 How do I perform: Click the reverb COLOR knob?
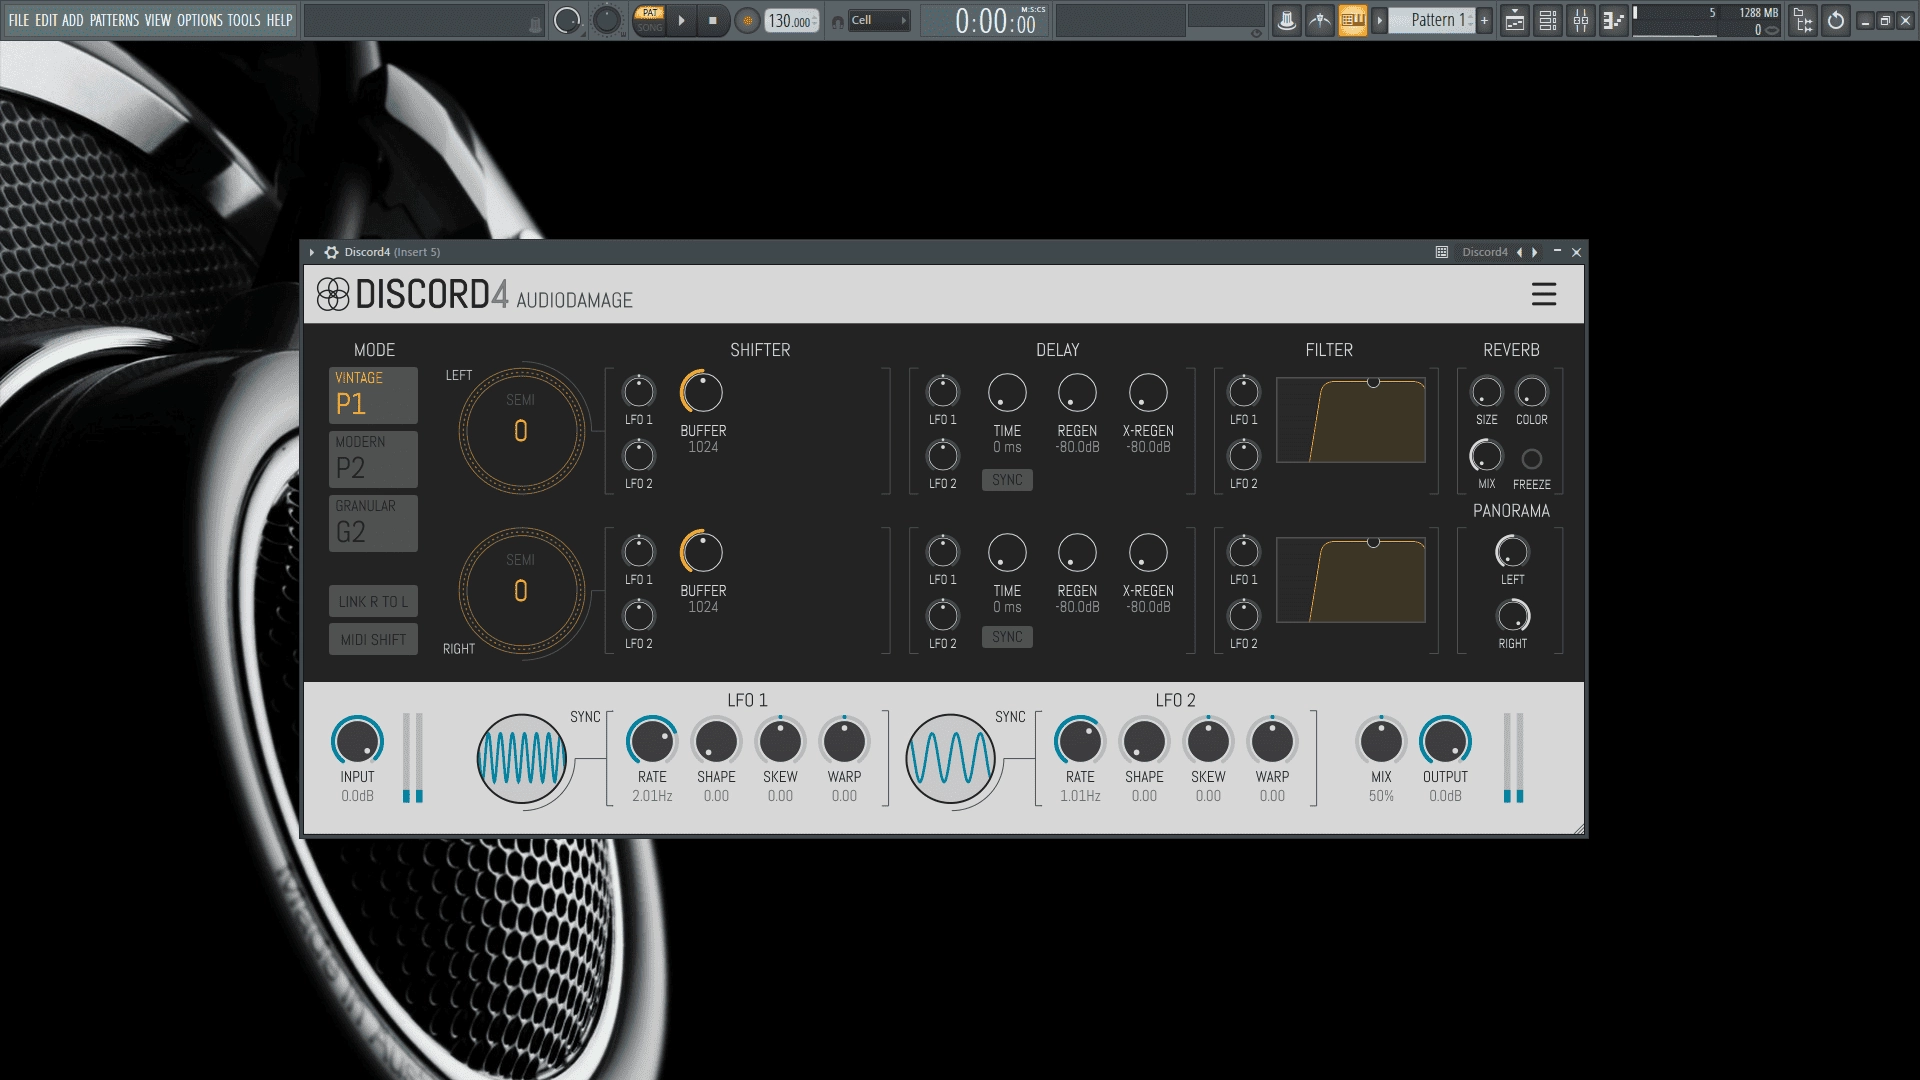(x=1531, y=392)
